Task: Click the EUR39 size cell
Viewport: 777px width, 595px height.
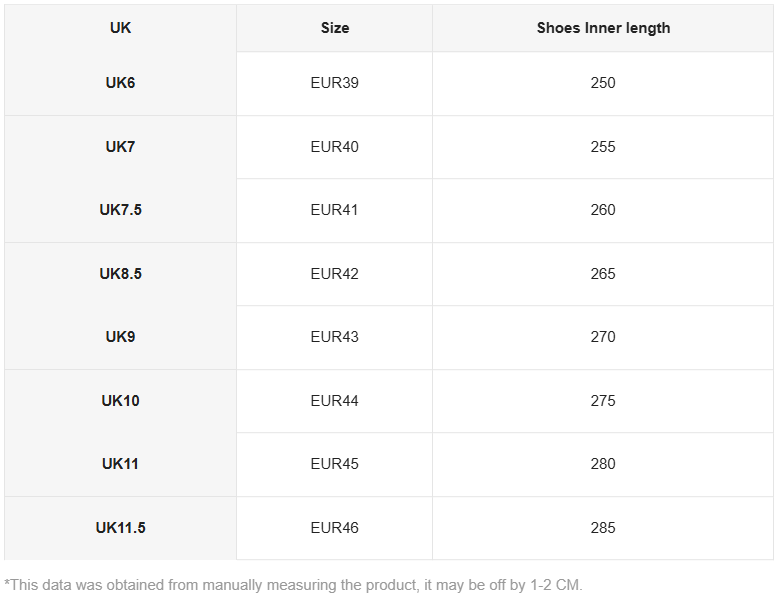Action: [x=334, y=83]
